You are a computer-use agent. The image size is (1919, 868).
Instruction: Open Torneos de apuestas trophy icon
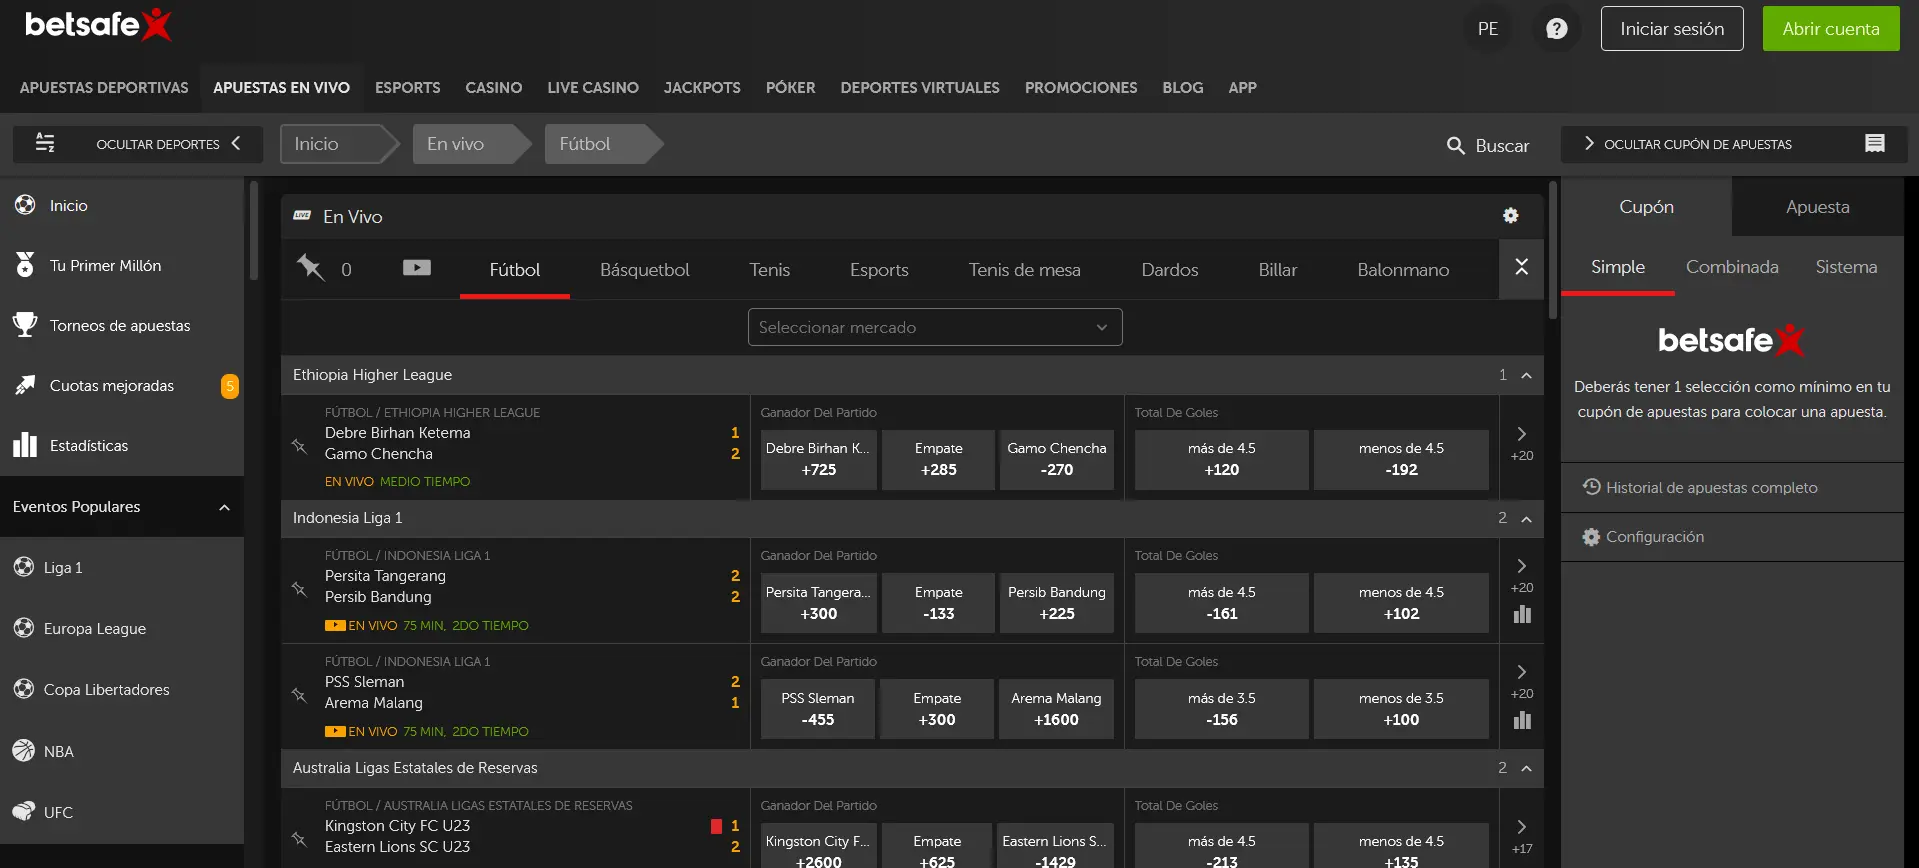point(25,325)
